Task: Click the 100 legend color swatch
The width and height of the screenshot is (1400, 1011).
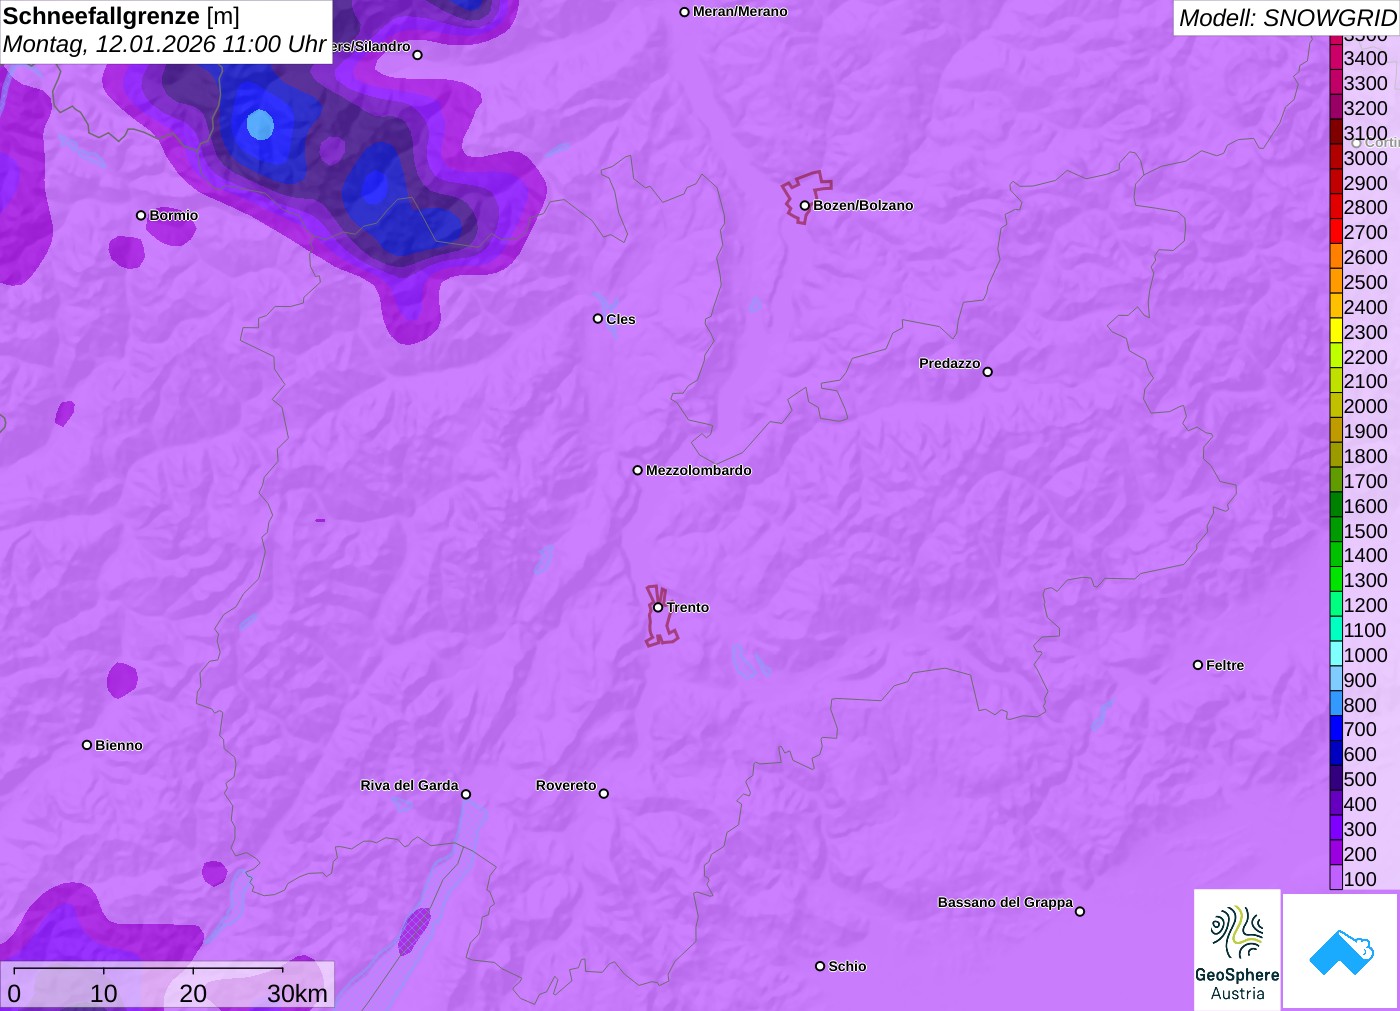Action: tap(1336, 878)
